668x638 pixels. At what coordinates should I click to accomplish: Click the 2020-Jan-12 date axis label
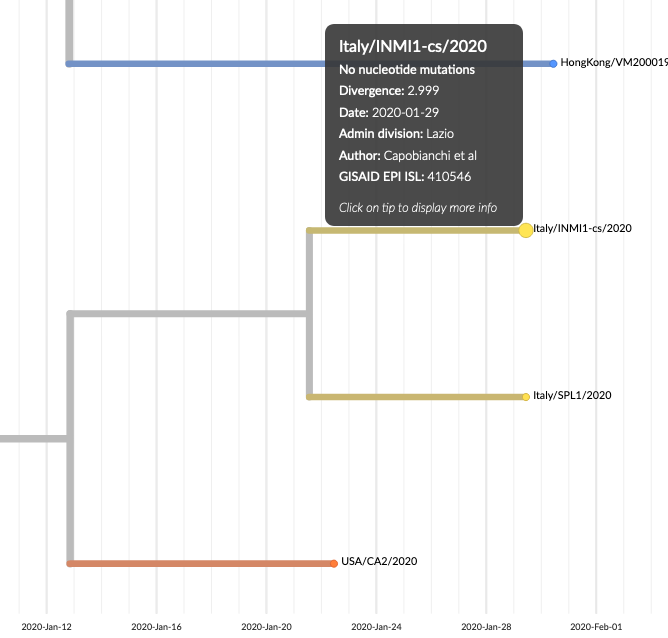(x=46, y=627)
